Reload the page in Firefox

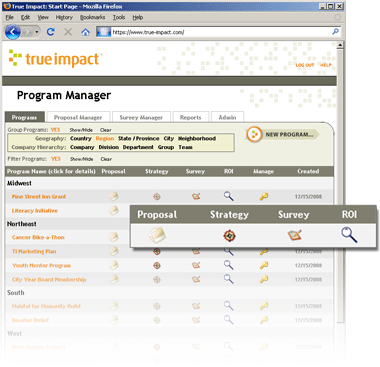[51, 32]
